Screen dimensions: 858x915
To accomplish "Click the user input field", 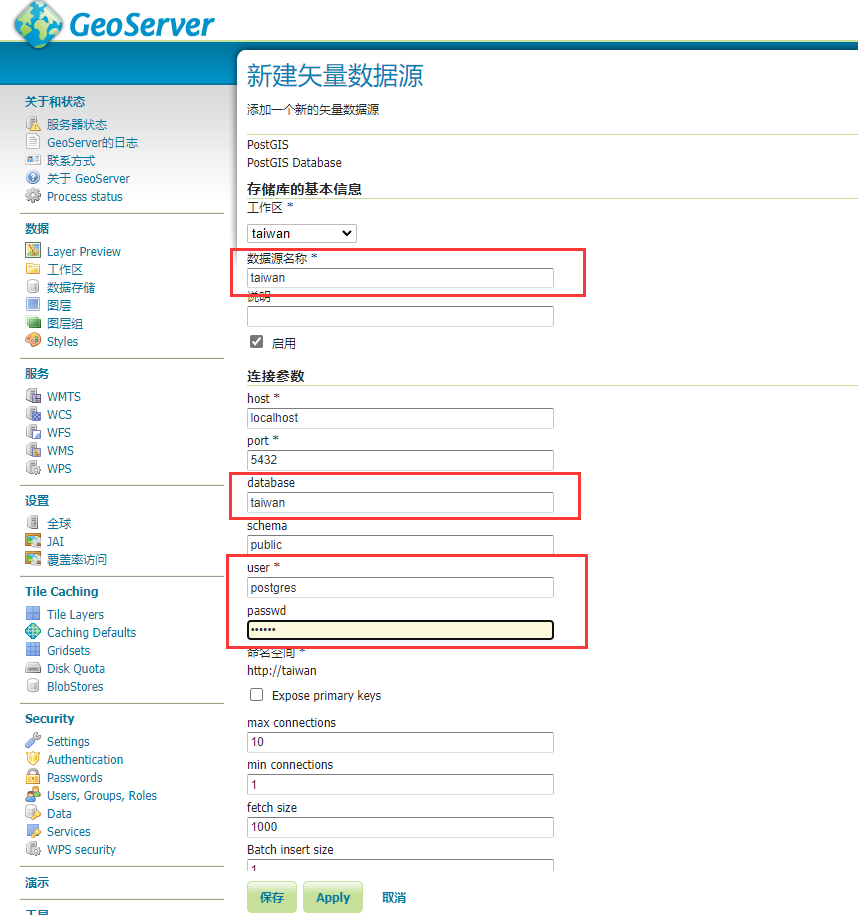I will coord(400,588).
